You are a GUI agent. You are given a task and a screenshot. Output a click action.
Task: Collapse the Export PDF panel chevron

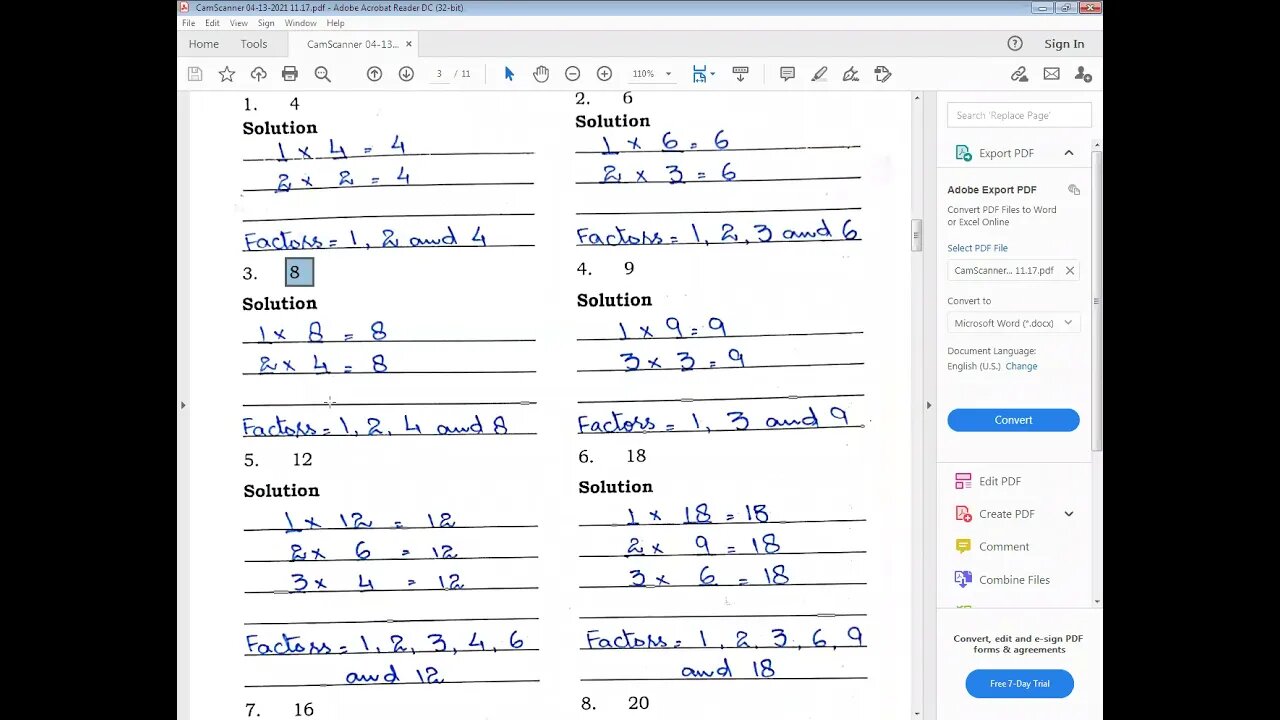click(x=1069, y=153)
